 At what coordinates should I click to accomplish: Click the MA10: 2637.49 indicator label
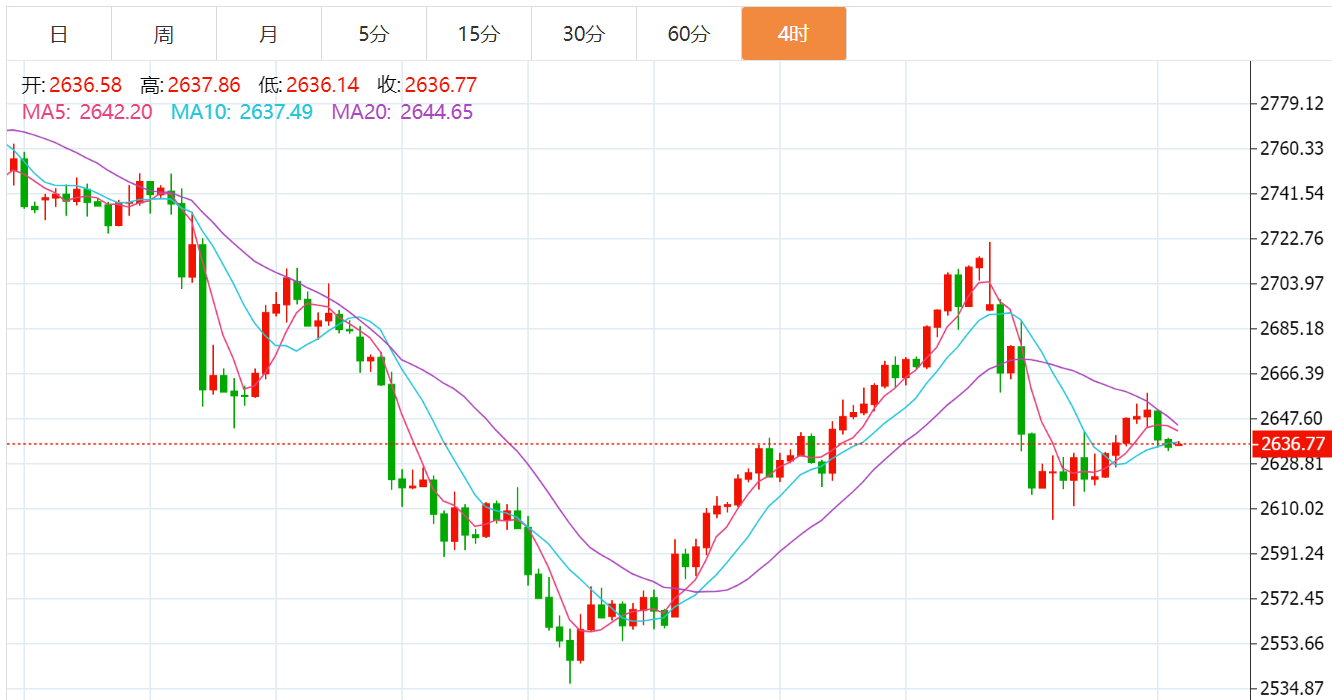pos(242,112)
